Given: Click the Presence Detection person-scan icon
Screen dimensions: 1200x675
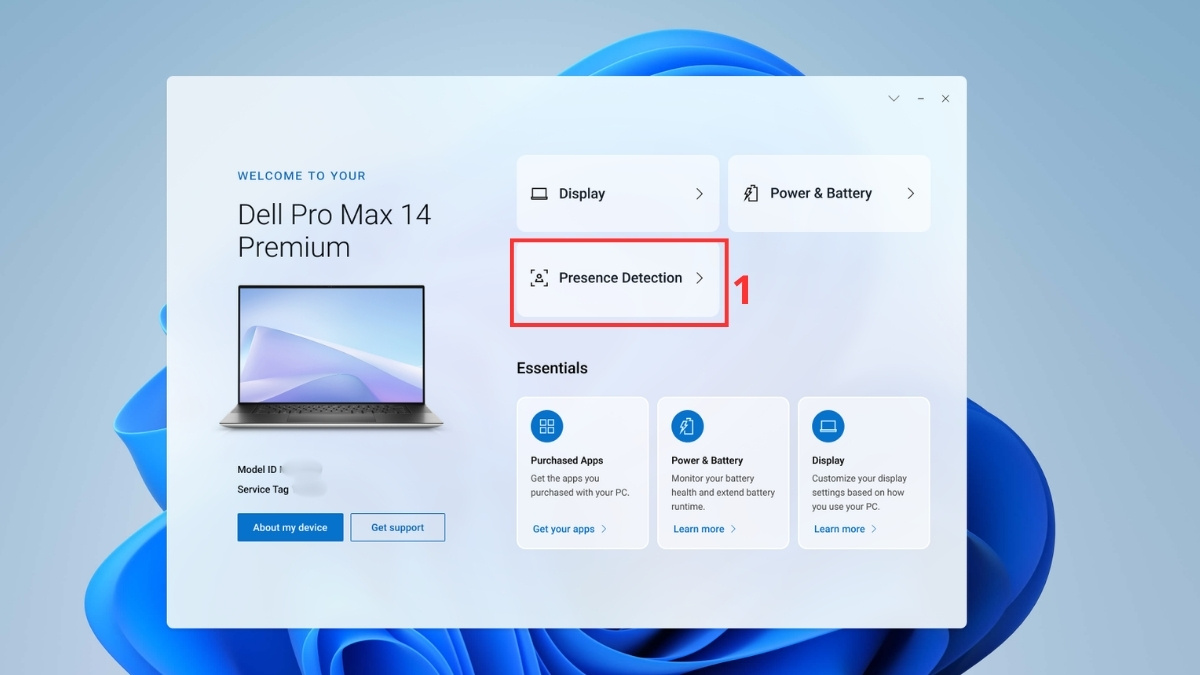Looking at the screenshot, I should click(x=539, y=278).
